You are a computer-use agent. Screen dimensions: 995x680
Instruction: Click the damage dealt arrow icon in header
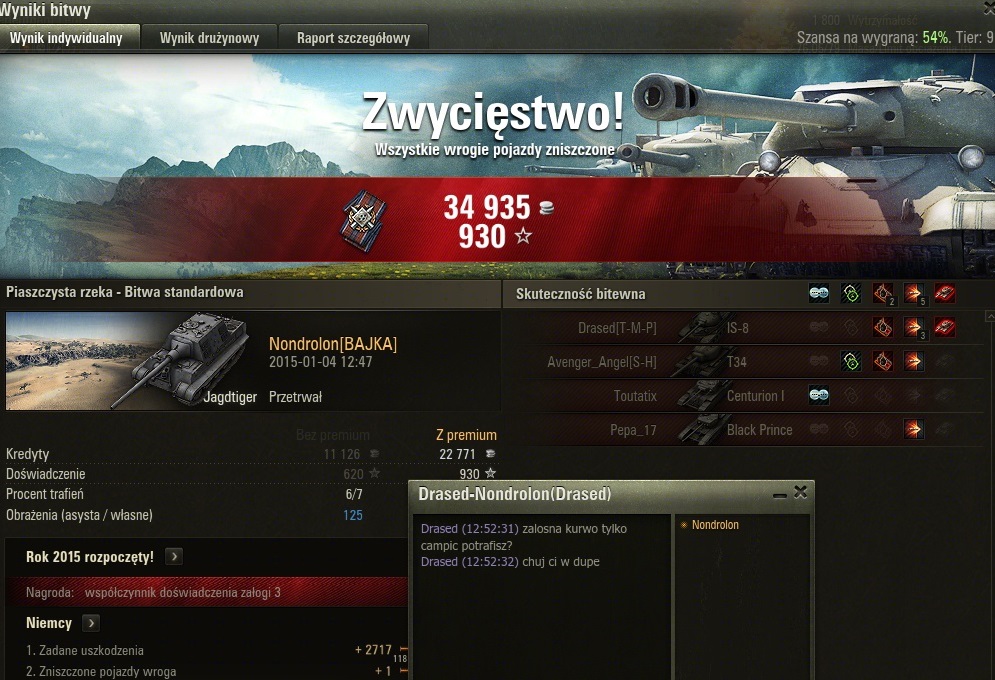pos(914,294)
